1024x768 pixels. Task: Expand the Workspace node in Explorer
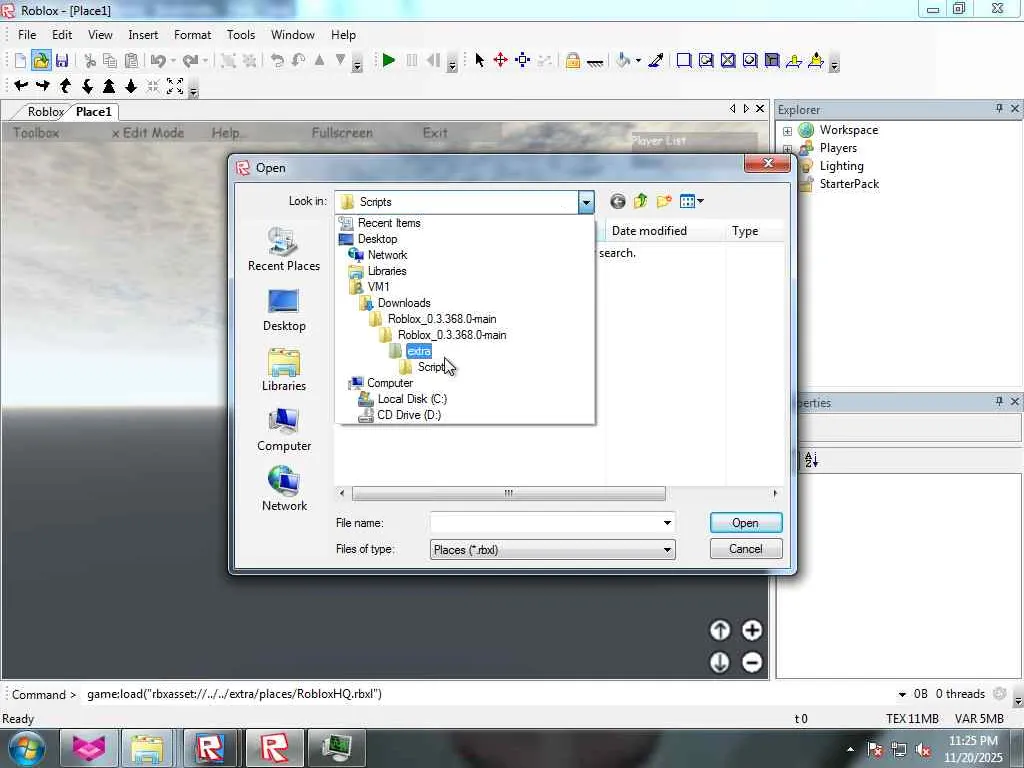788,131
